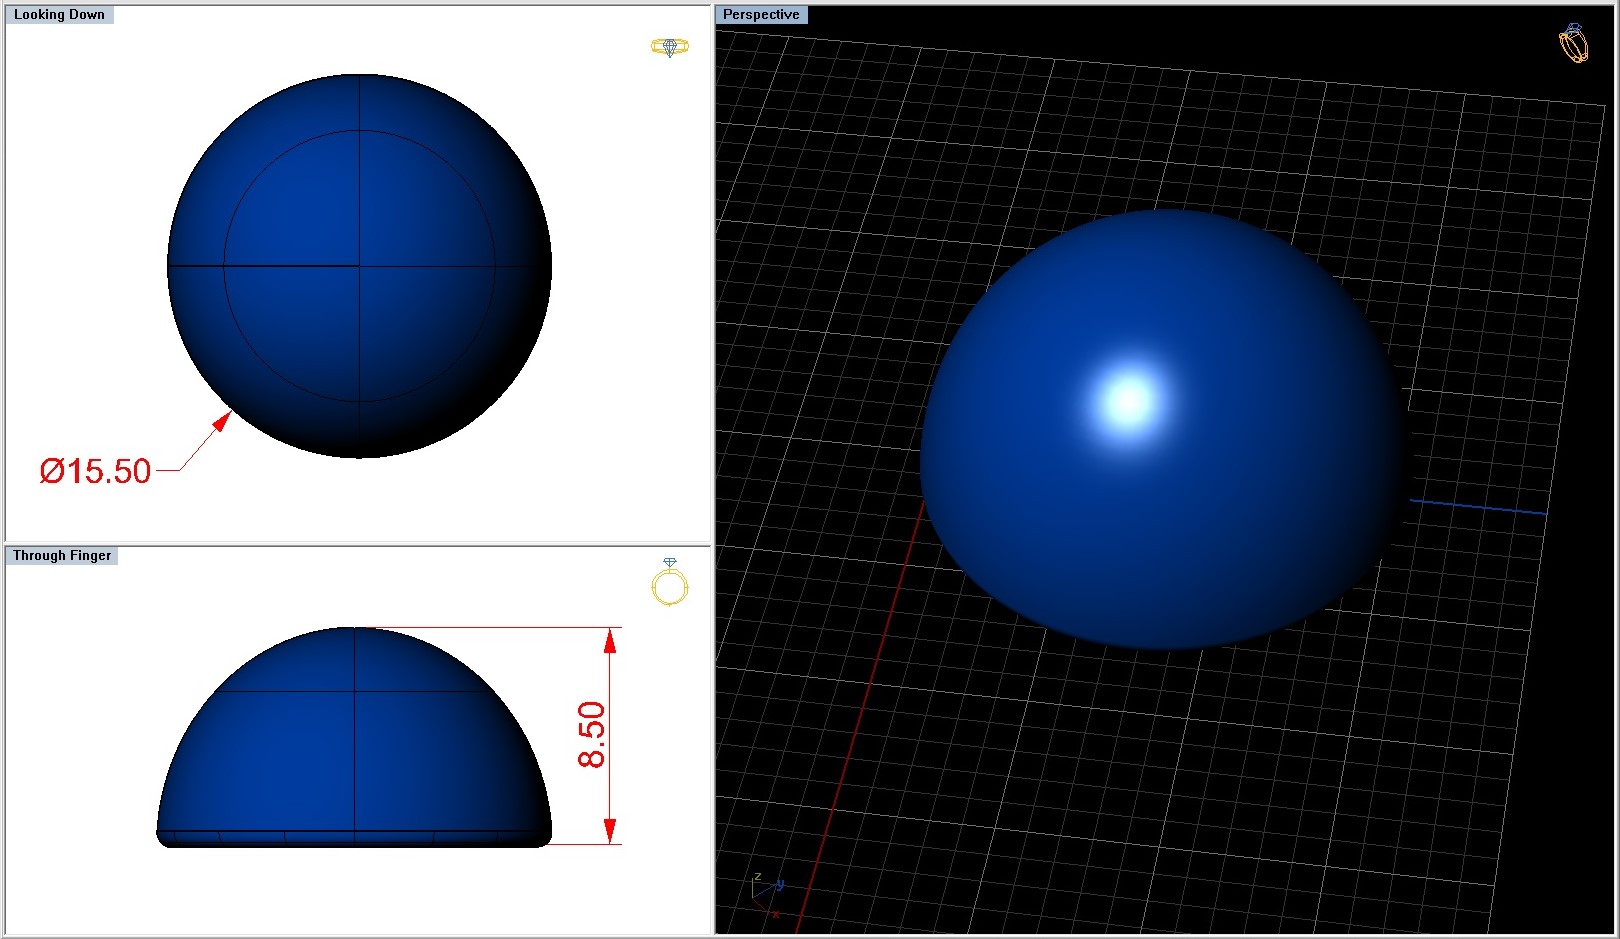This screenshot has width=1620, height=939.
Task: Select the Ø15.50 diameter dimension text
Action: pyautogui.click(x=95, y=471)
